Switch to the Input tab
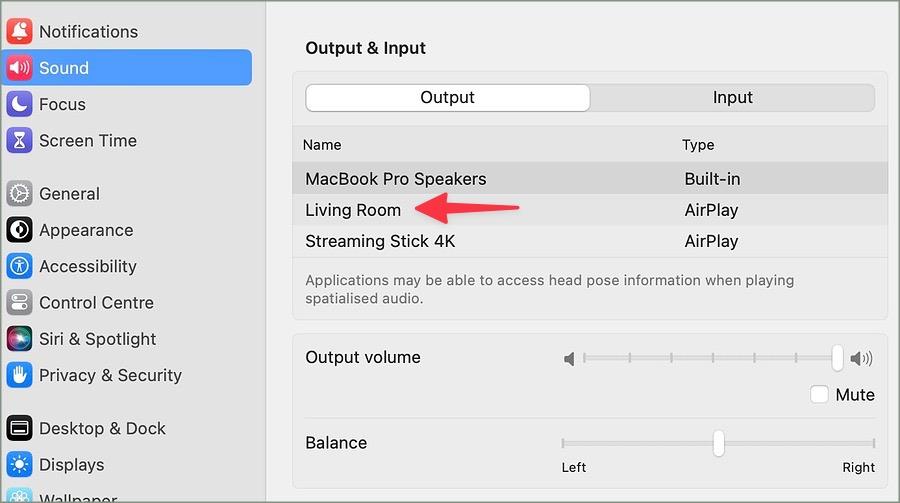 click(732, 98)
